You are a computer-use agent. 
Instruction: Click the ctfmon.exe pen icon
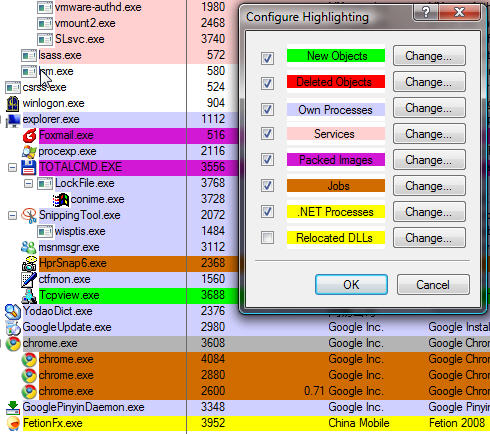(29, 280)
